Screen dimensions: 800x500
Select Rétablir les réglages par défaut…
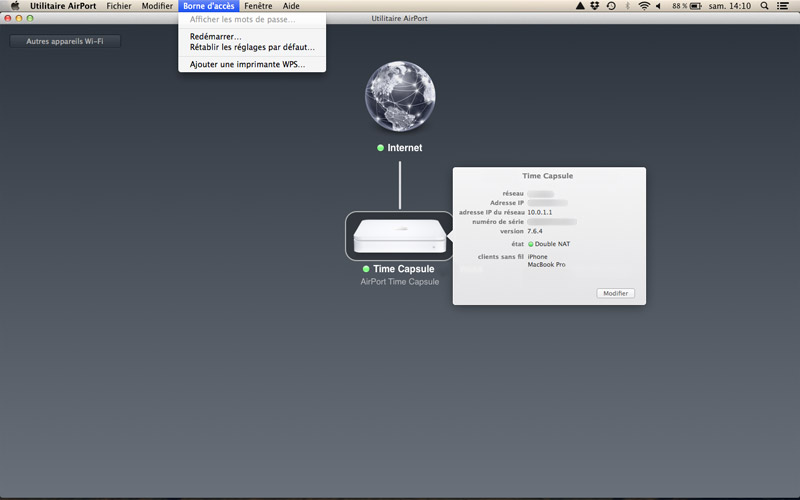click(x=252, y=47)
